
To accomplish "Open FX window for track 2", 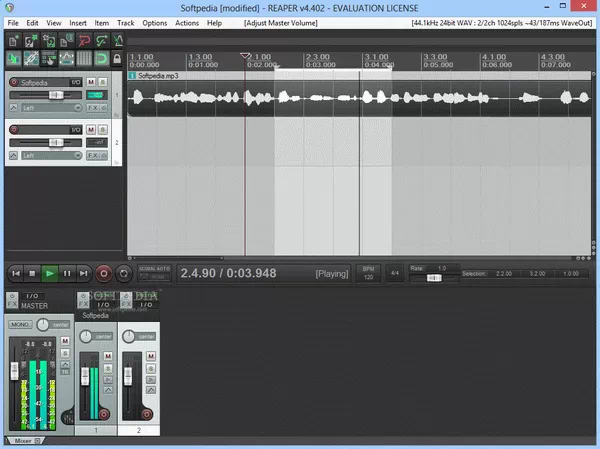I will tap(93, 155).
